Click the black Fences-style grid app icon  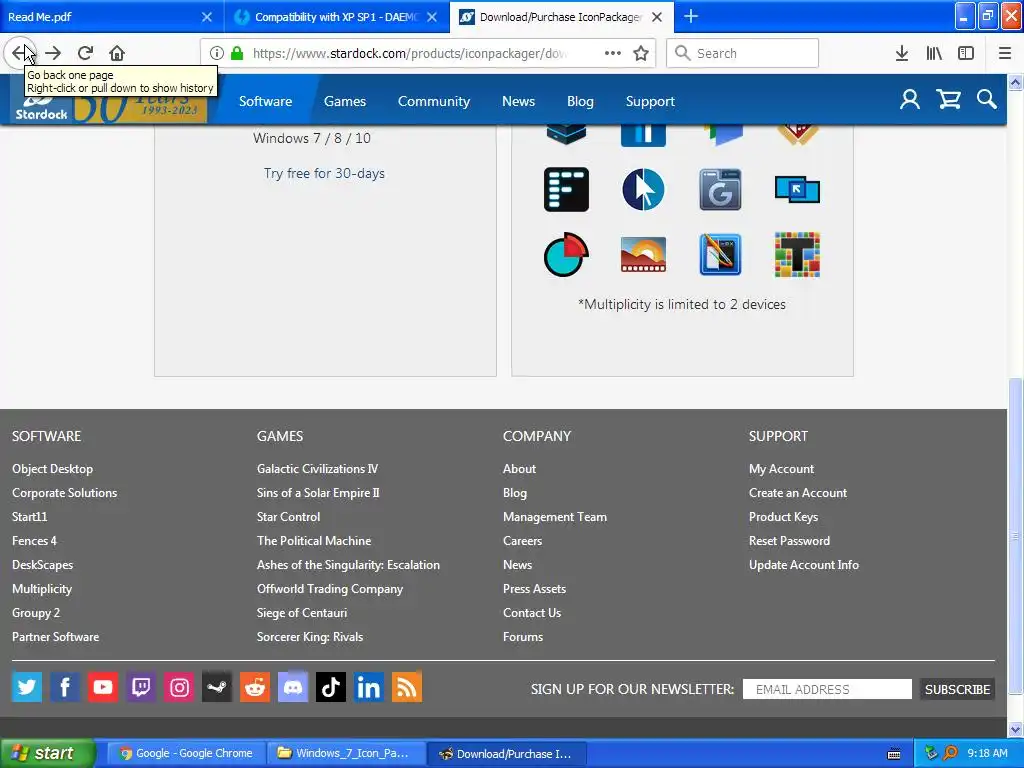tap(566, 189)
